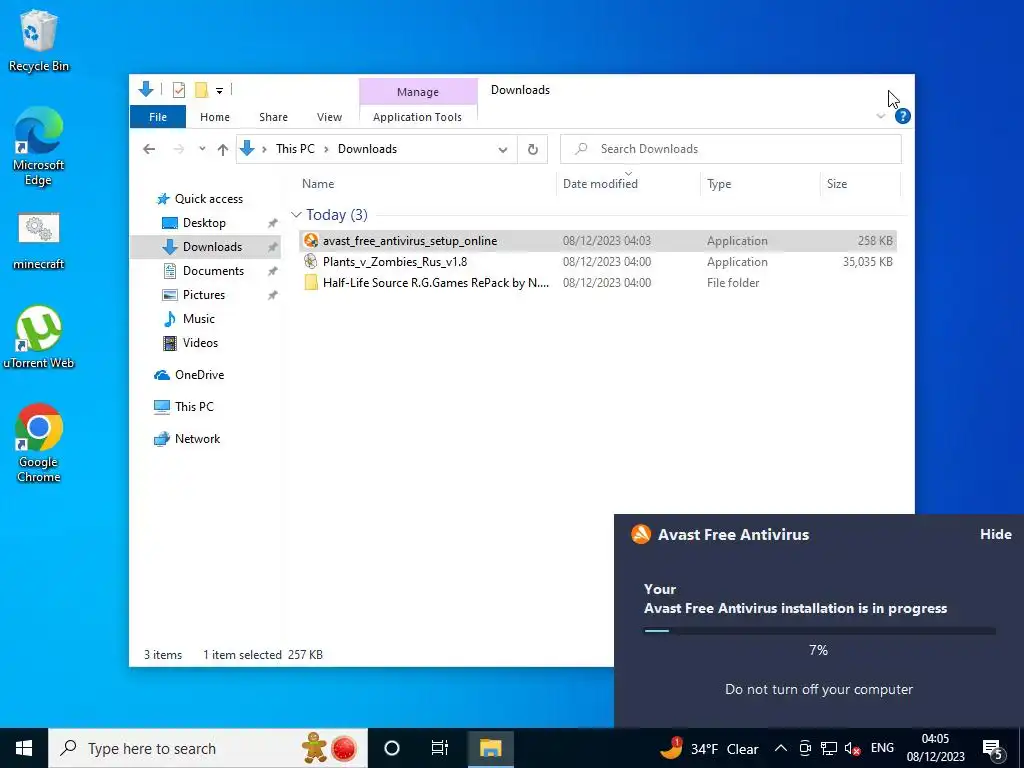The image size is (1024, 768).
Task: Select OneDrive in the navigation pane
Action: point(199,375)
